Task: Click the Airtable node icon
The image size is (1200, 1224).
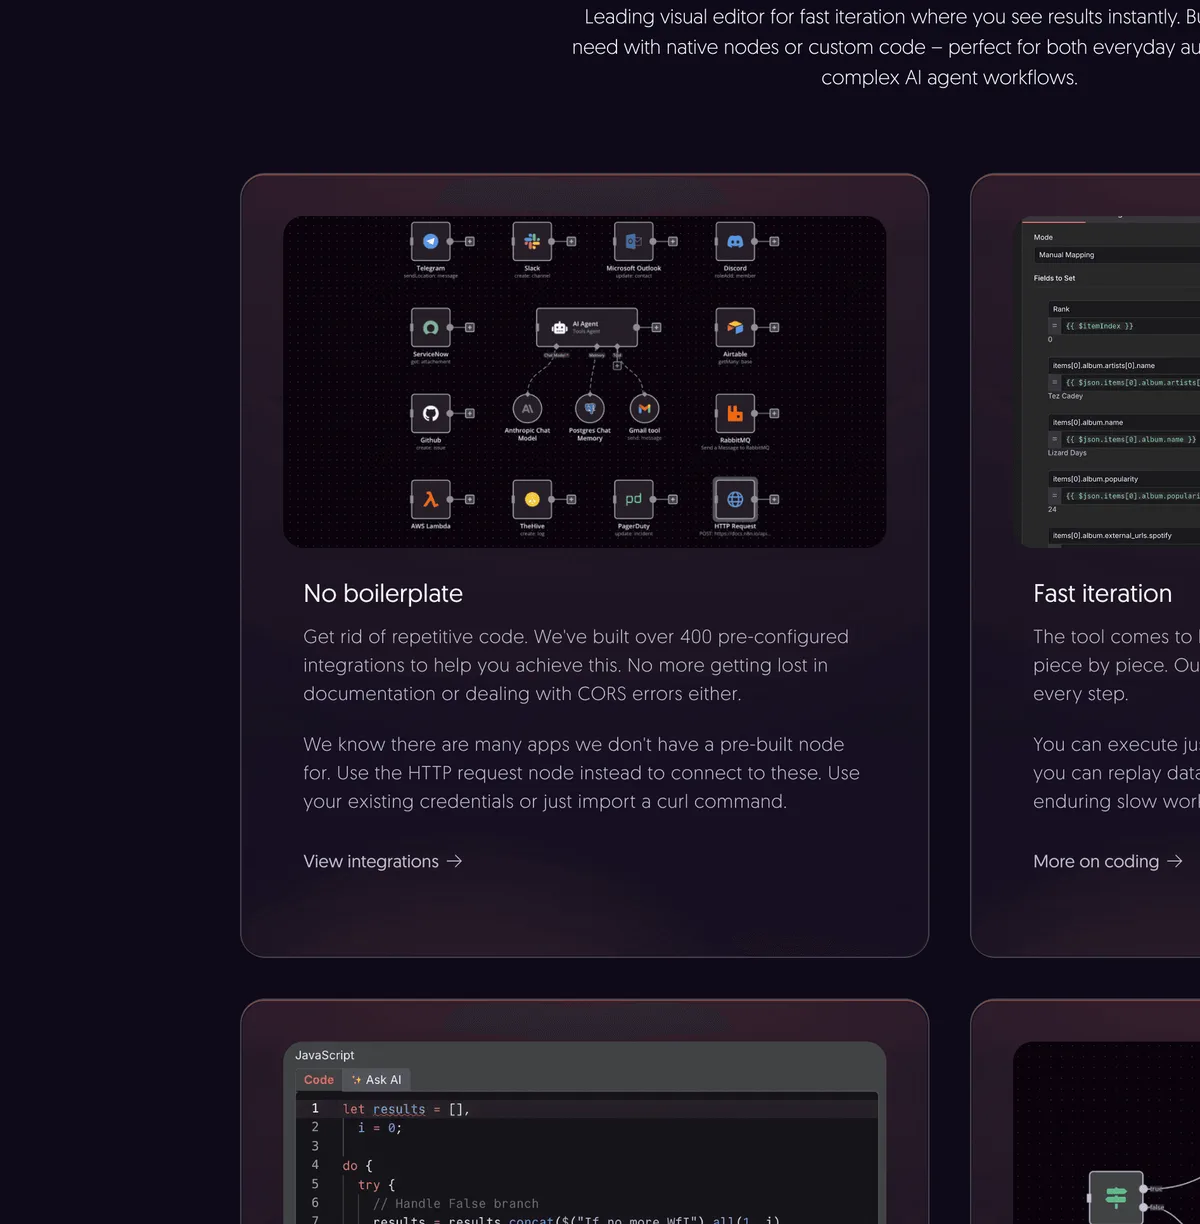Action: (x=735, y=327)
